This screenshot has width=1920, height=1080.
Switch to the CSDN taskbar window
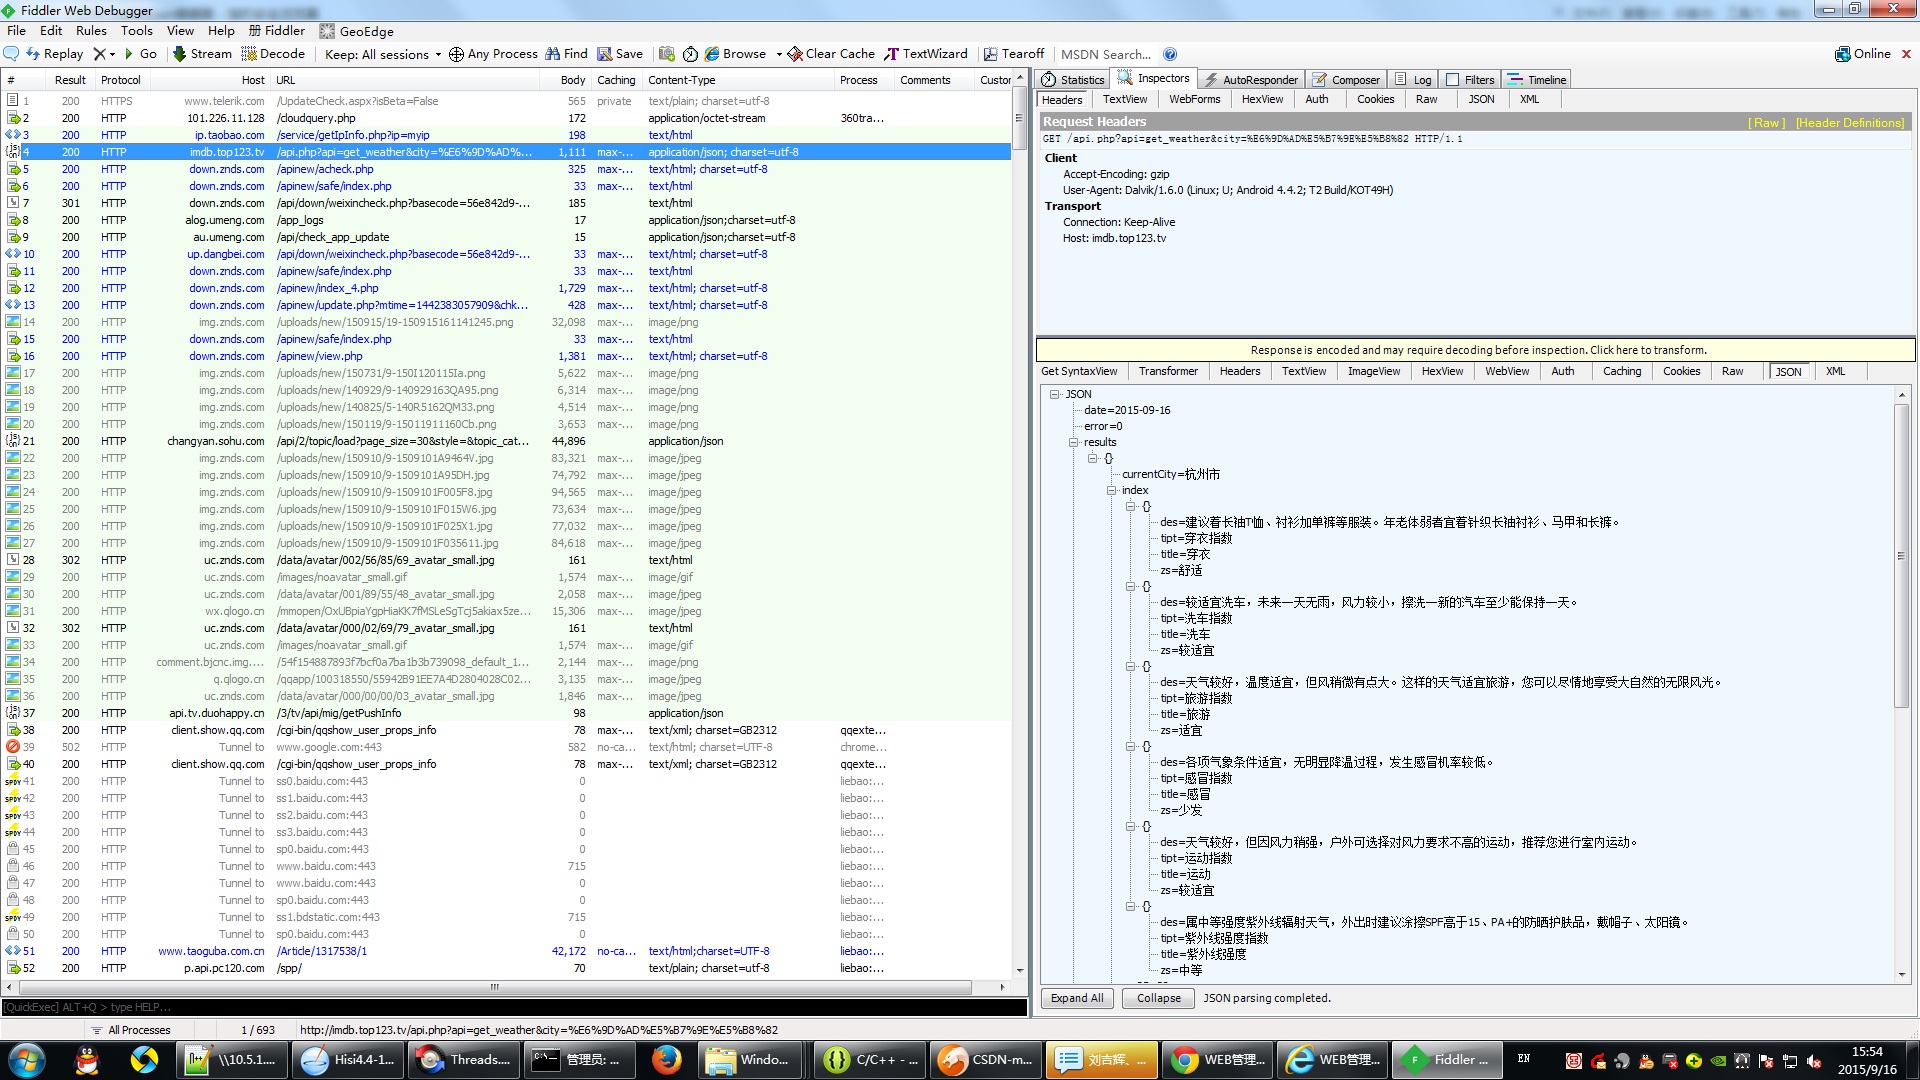[986, 1060]
